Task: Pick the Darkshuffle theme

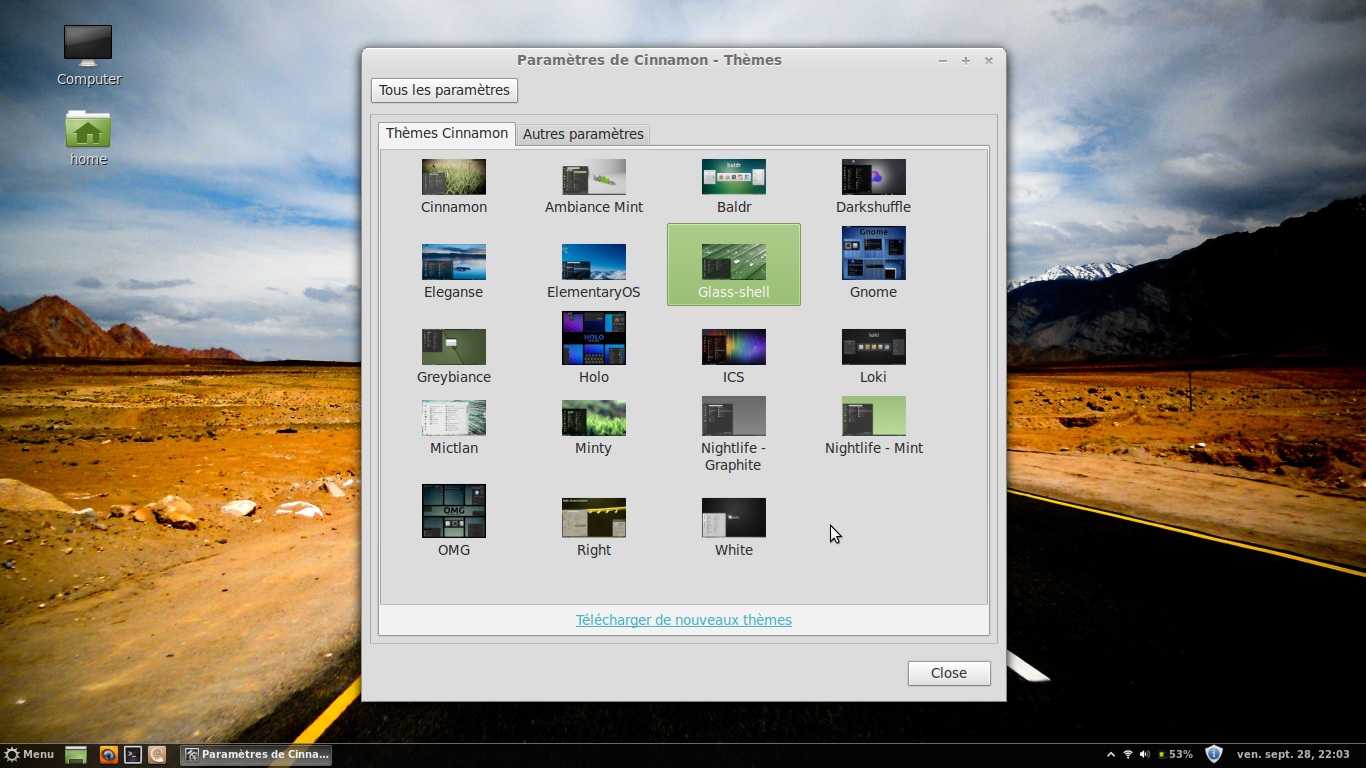Action: (x=874, y=187)
